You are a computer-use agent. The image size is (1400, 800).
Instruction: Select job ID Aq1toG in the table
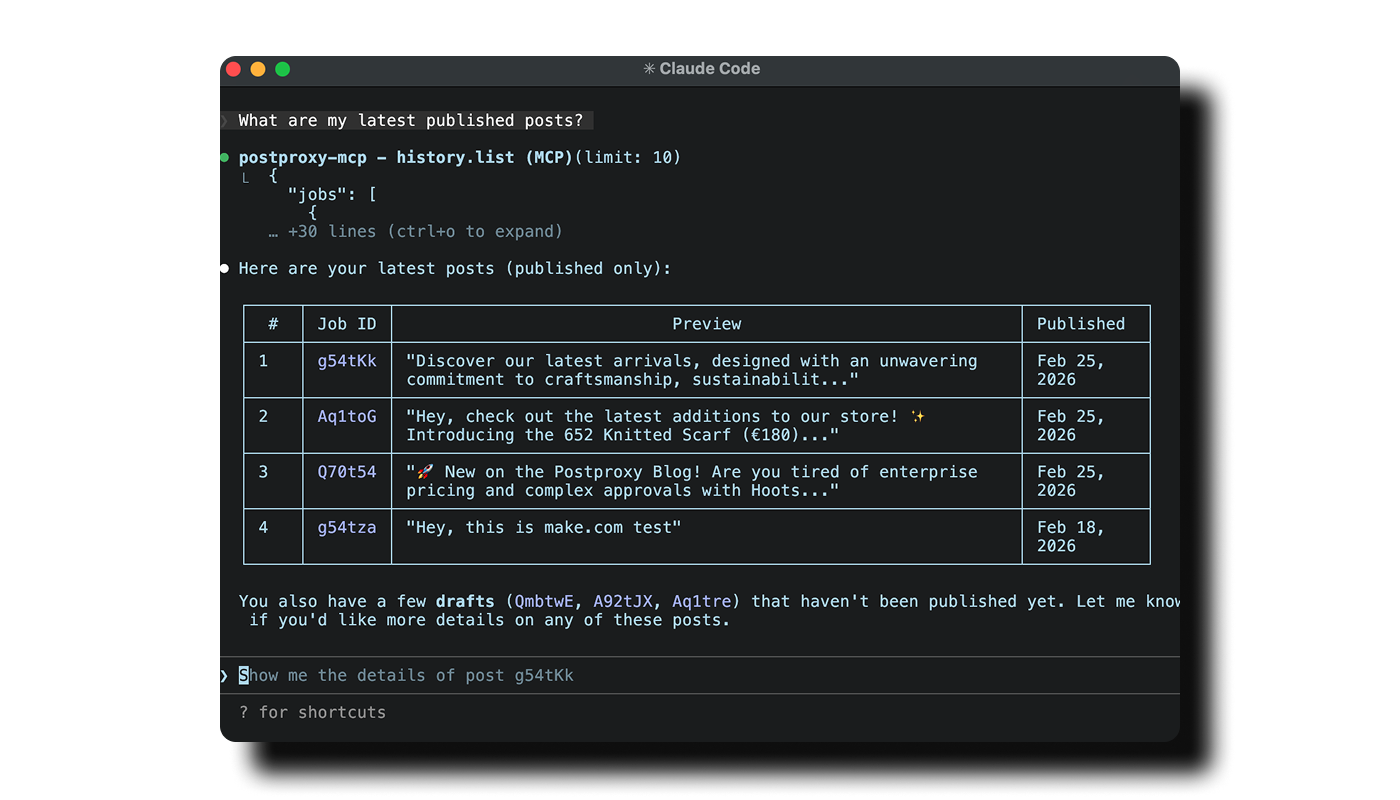coord(347,415)
